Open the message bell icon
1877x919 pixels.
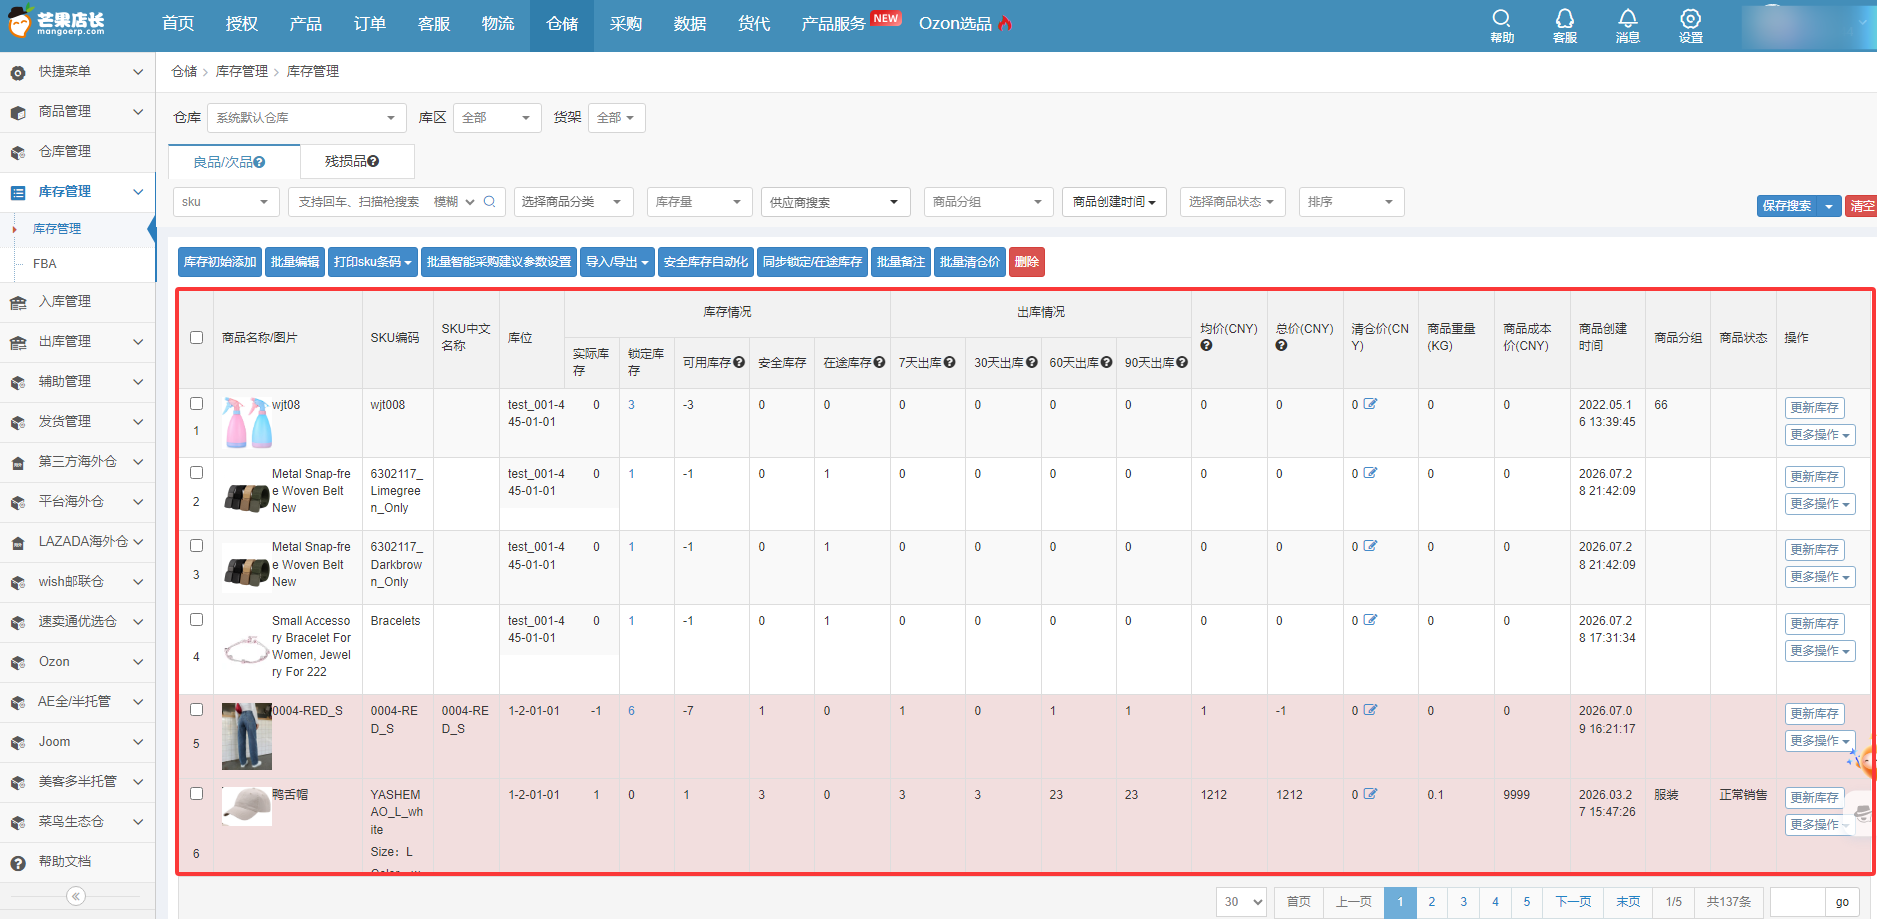point(1627,26)
